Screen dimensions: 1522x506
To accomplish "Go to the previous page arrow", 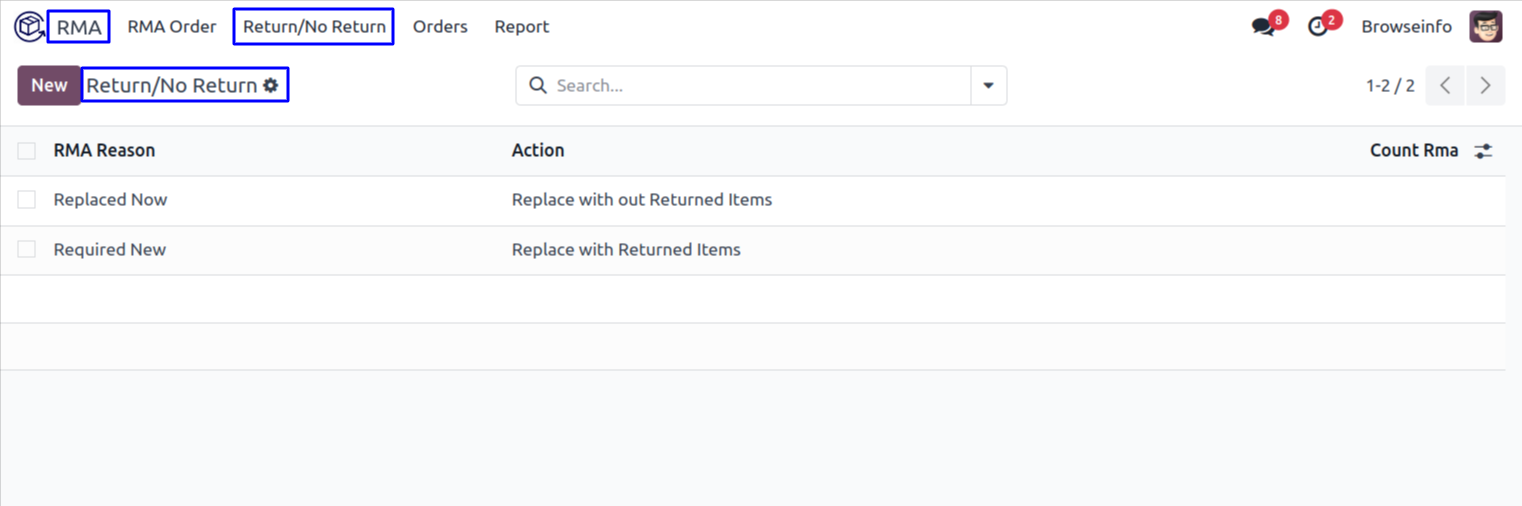I will point(1445,86).
